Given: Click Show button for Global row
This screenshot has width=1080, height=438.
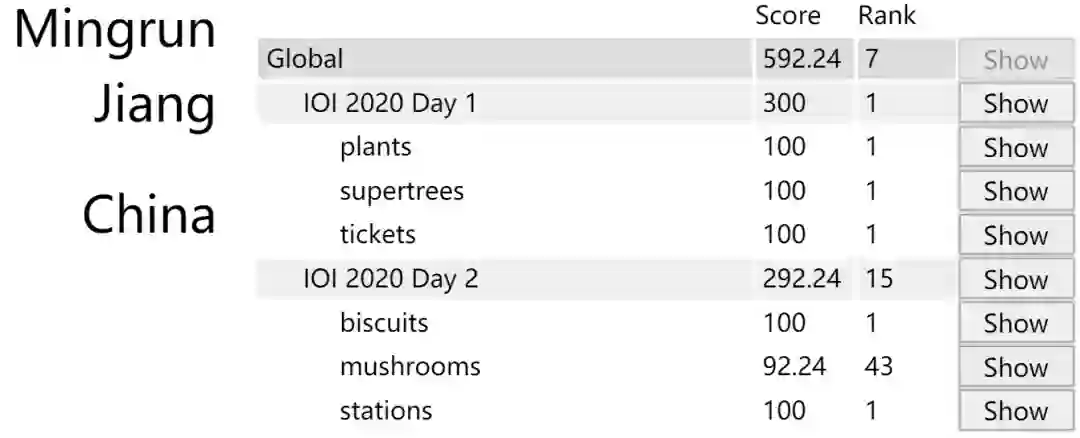Looking at the screenshot, I should click(x=1015, y=60).
